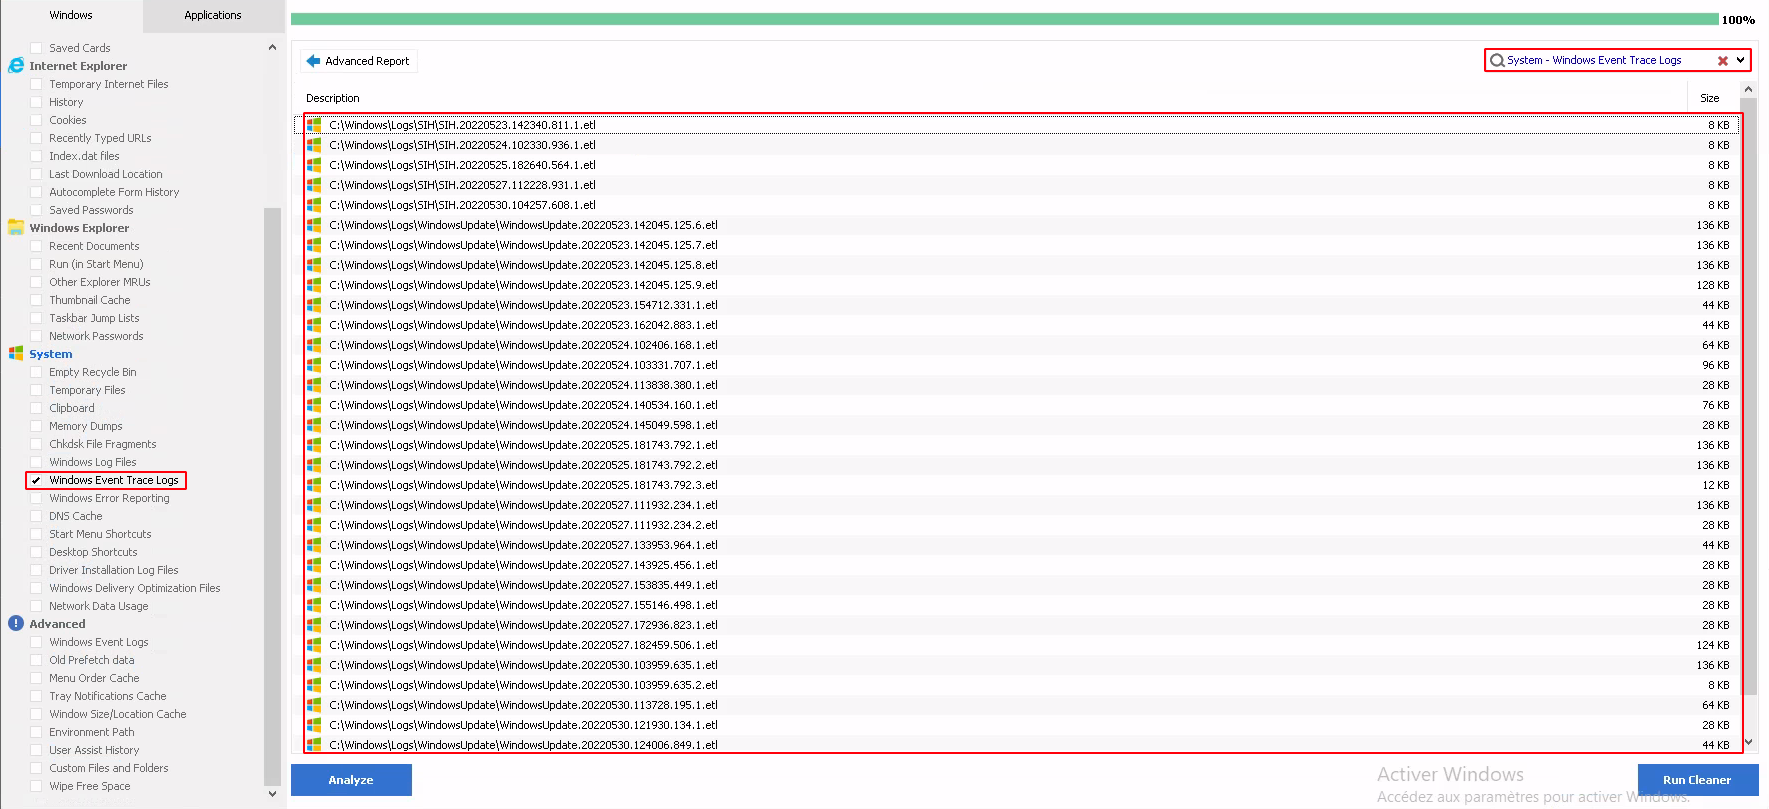Click the Advanced Report back arrow icon
This screenshot has height=809, width=1769.
click(x=313, y=61)
